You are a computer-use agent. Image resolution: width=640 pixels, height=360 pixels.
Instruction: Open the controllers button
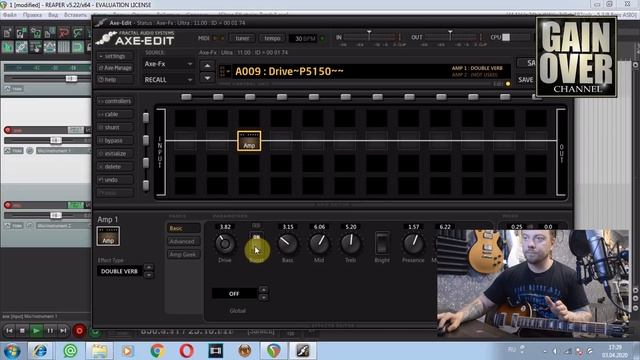(115, 101)
